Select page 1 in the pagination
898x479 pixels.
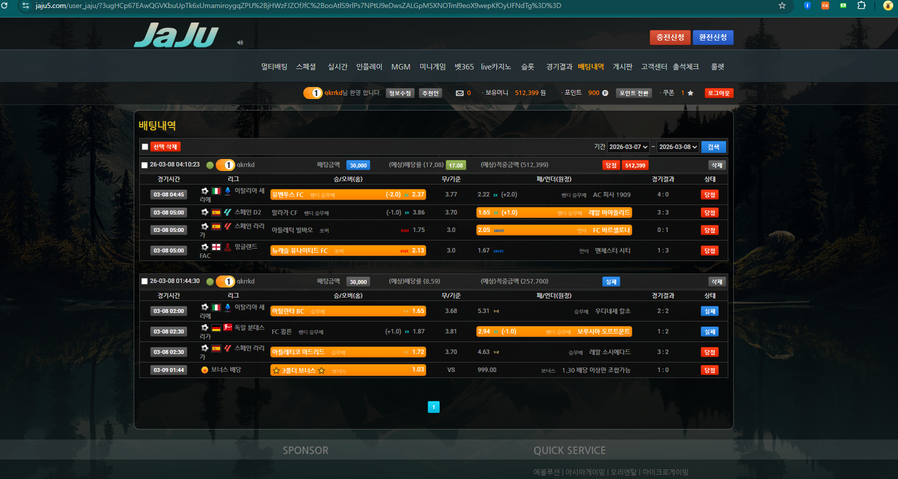[434, 407]
